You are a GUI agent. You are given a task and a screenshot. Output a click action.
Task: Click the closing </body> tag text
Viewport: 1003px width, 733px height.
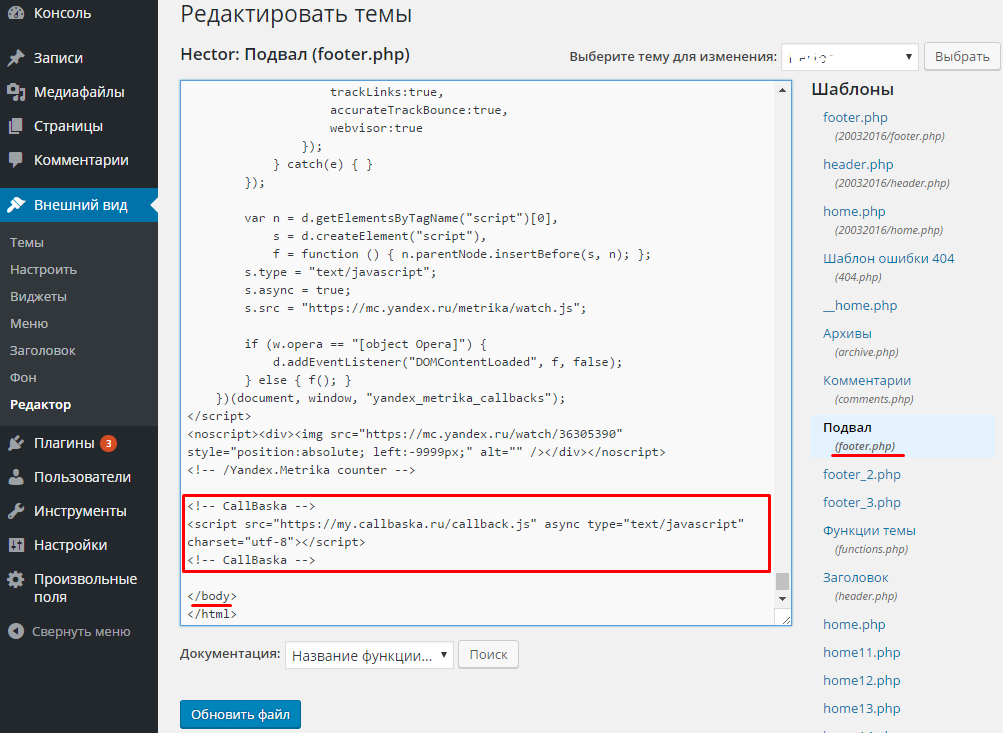[212, 595]
